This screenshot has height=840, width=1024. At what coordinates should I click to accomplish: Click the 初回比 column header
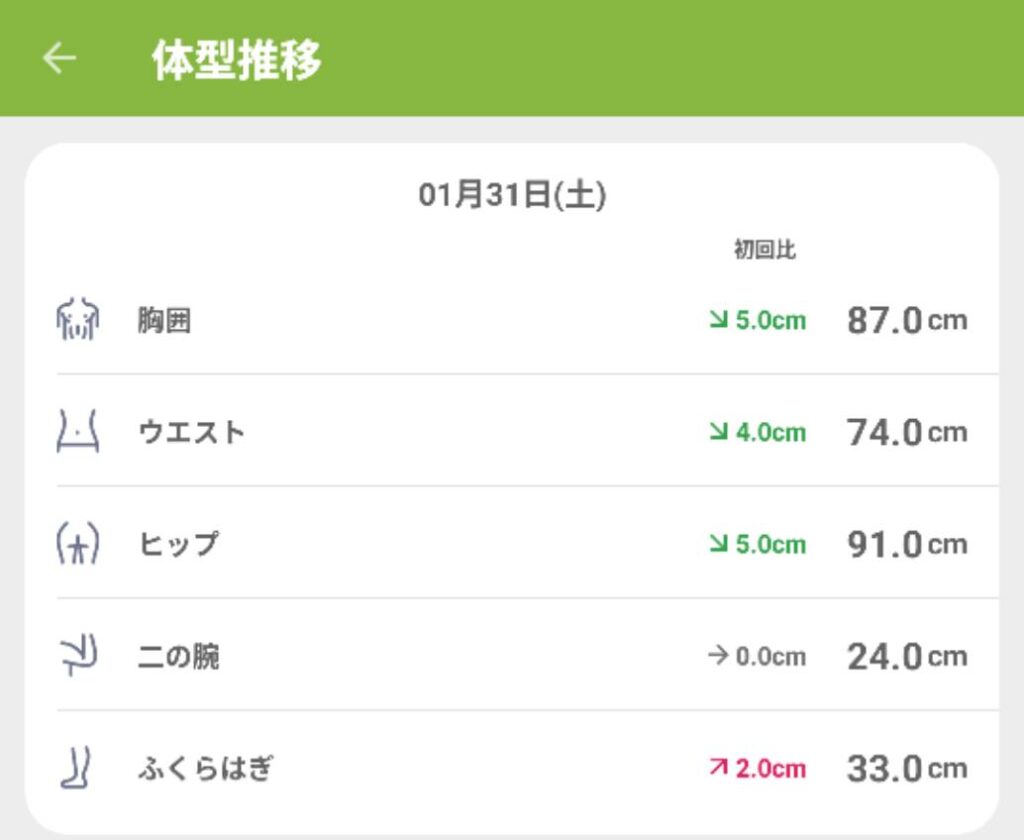tap(764, 251)
